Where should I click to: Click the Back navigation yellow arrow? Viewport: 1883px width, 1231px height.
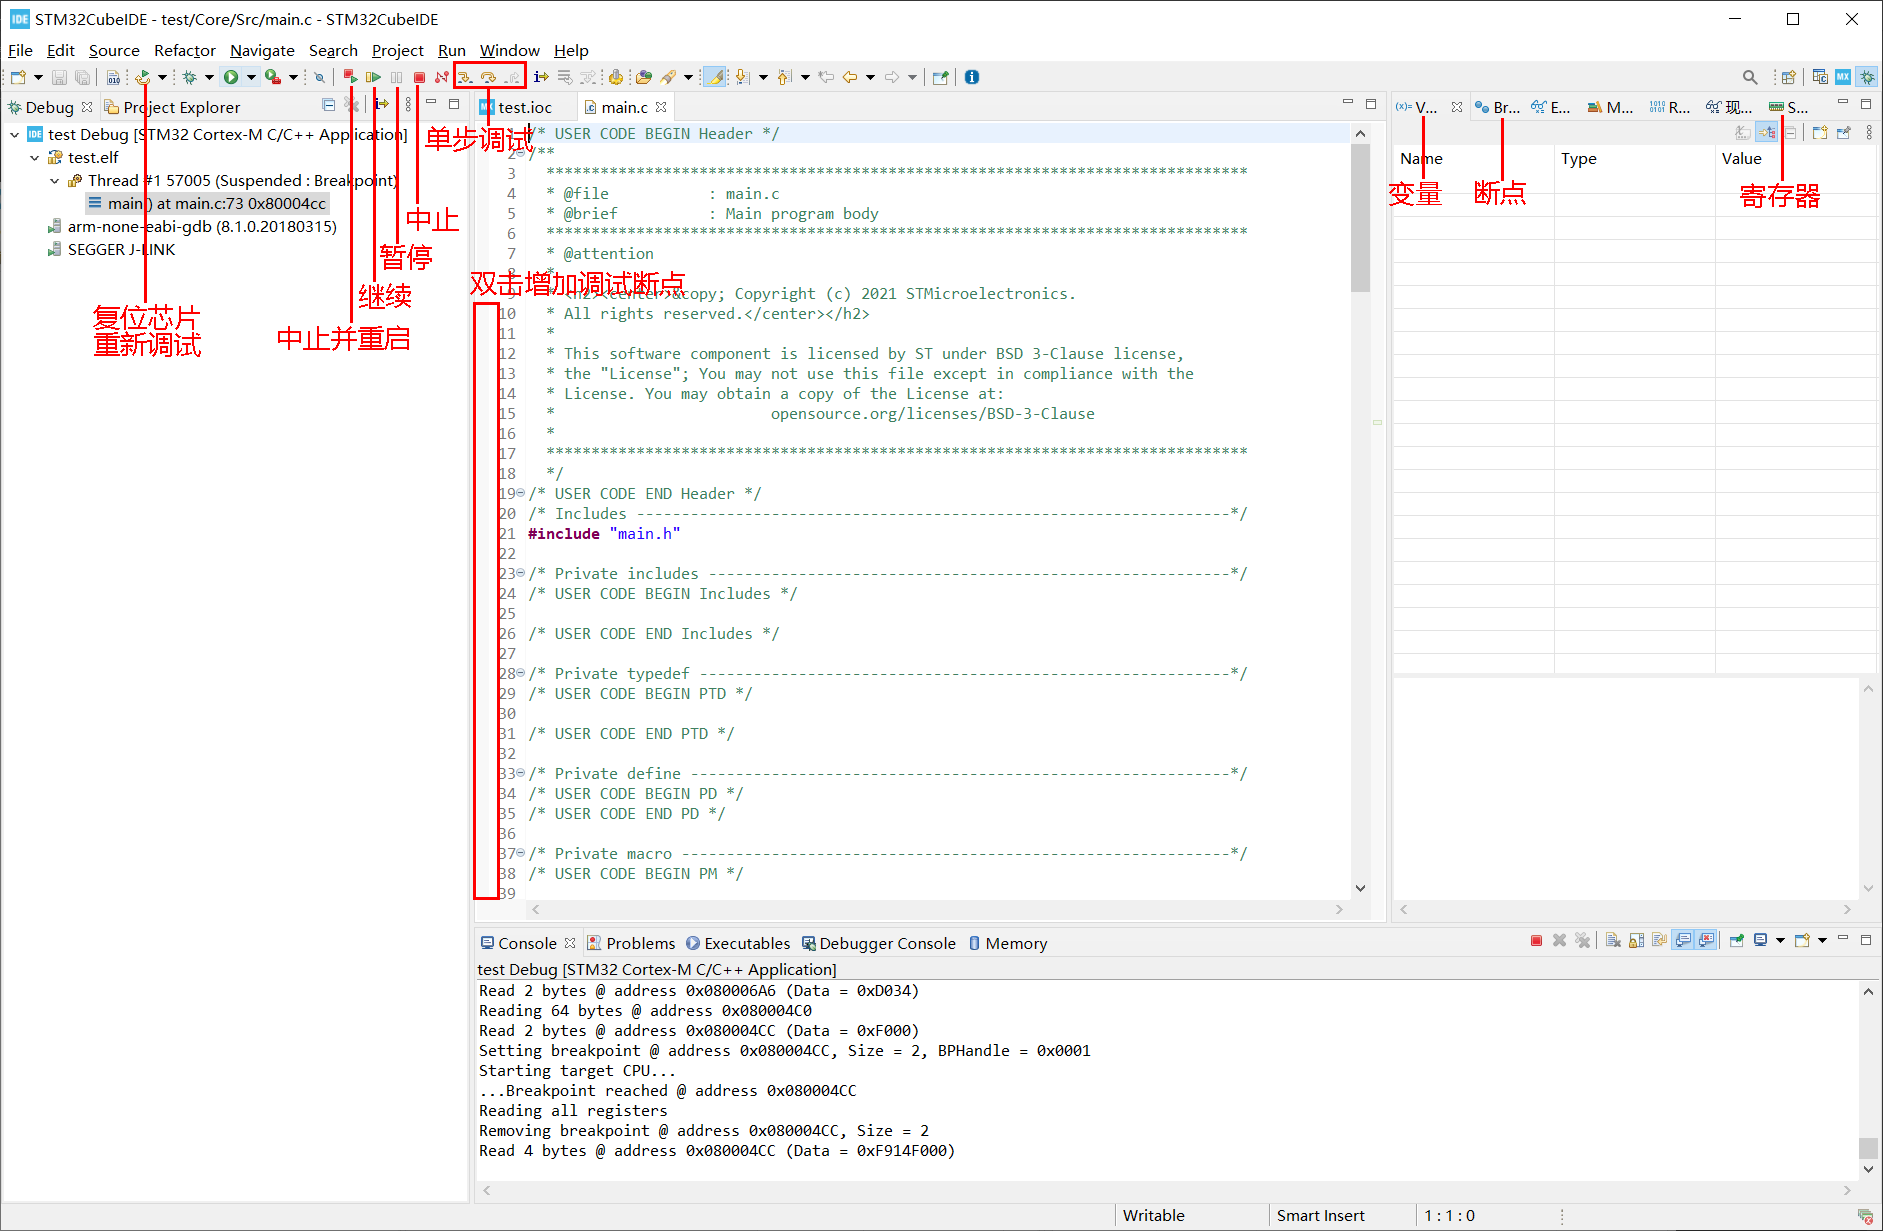click(x=849, y=77)
